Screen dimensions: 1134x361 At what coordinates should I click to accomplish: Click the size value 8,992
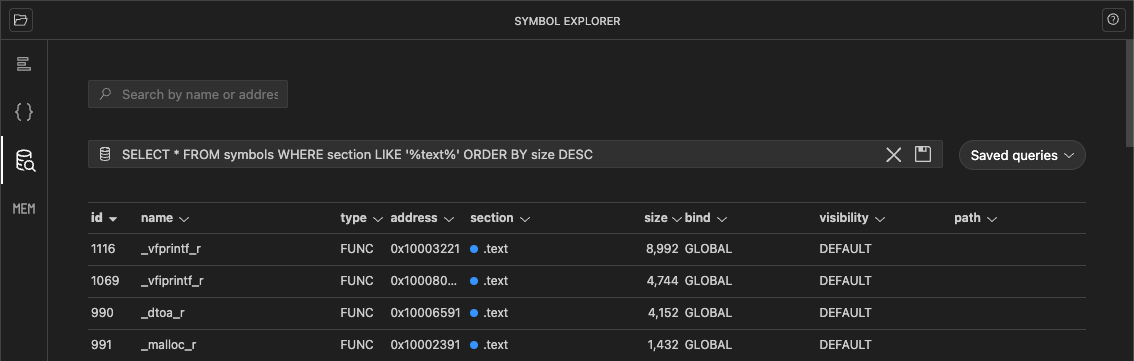pyautogui.click(x=662, y=249)
